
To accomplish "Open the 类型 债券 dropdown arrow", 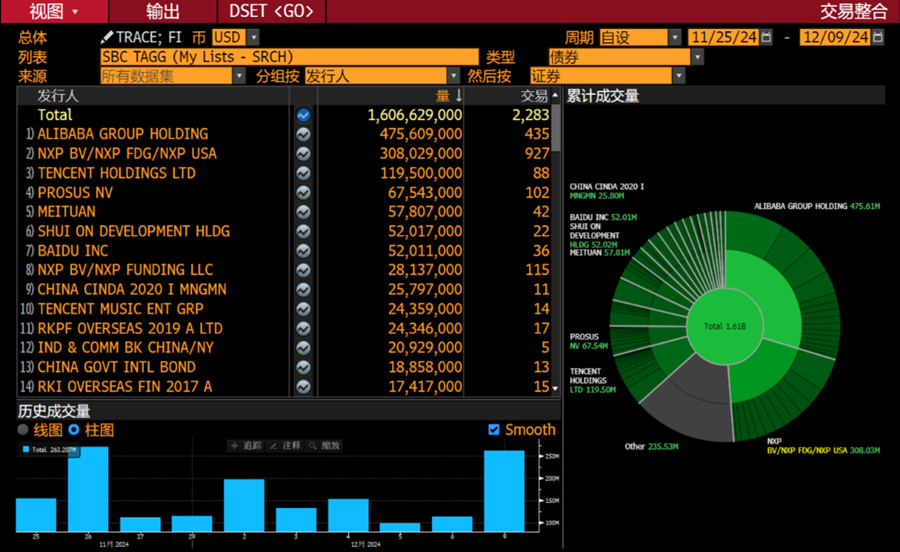I will (697, 57).
